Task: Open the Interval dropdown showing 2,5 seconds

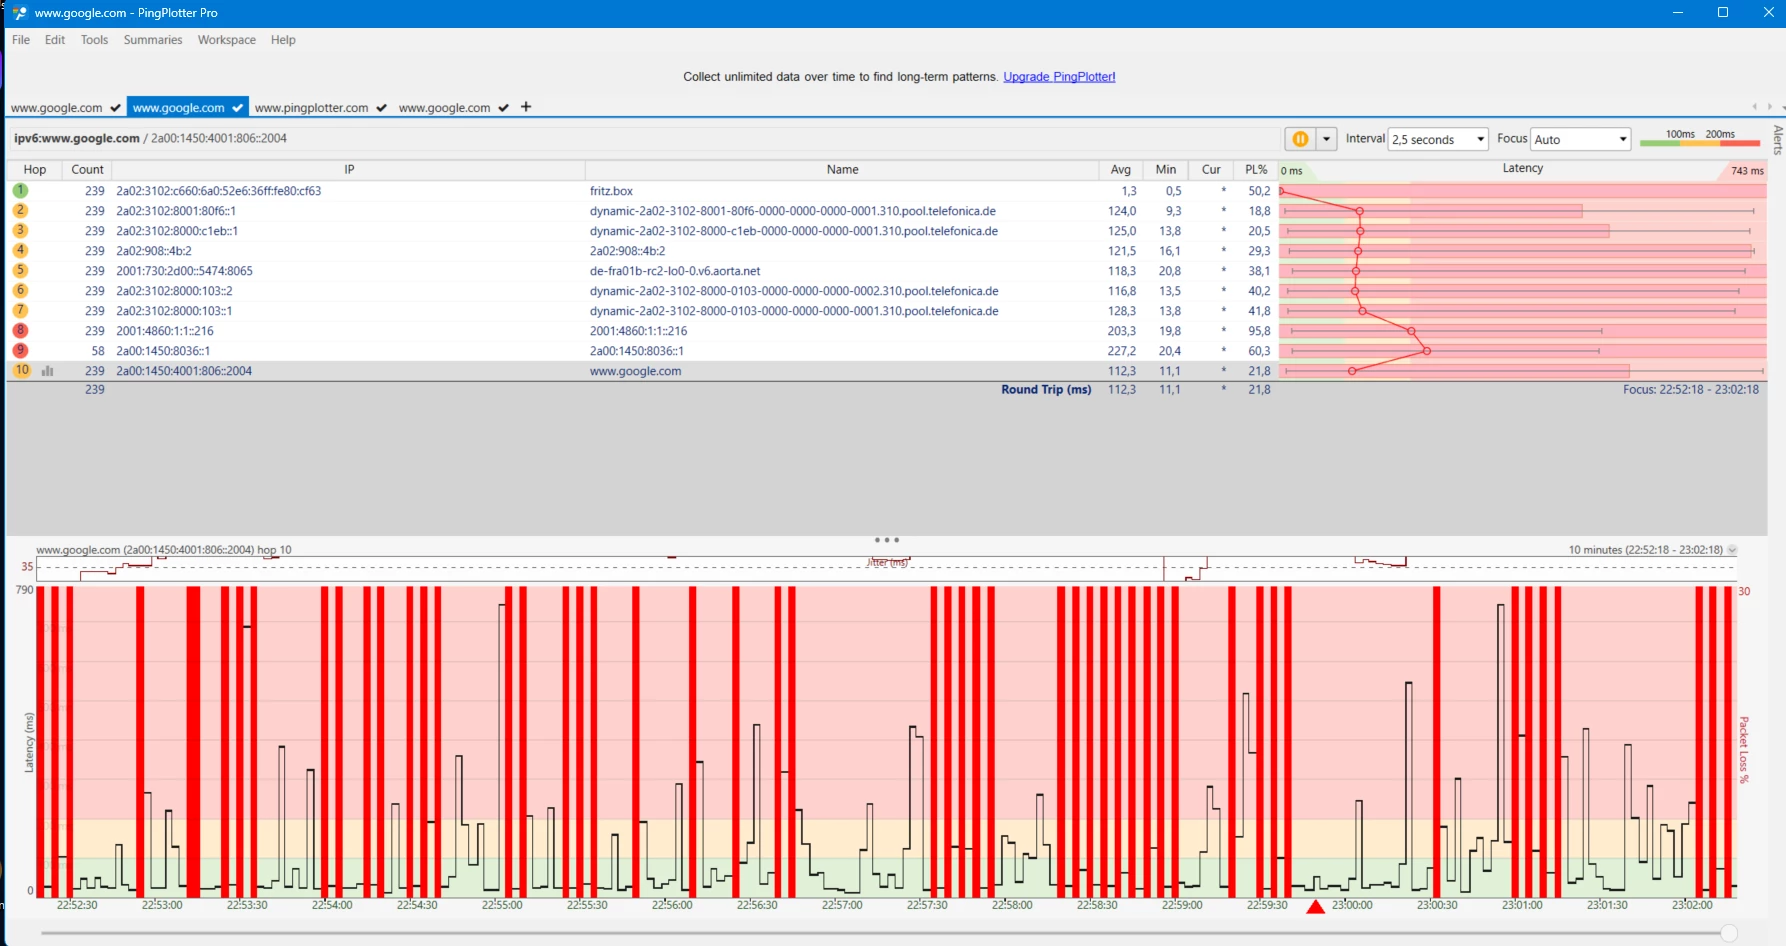Action: point(1438,139)
